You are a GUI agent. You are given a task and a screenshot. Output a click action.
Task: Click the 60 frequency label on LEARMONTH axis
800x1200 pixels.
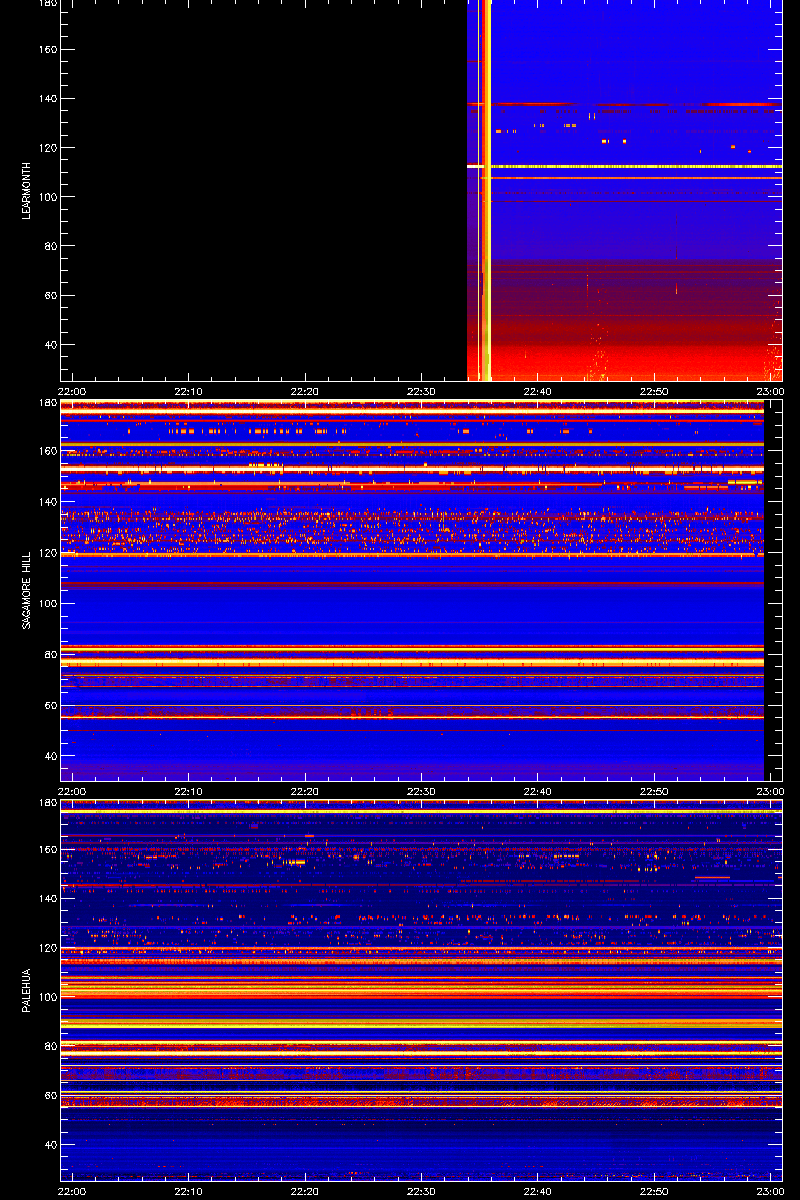click(x=52, y=296)
